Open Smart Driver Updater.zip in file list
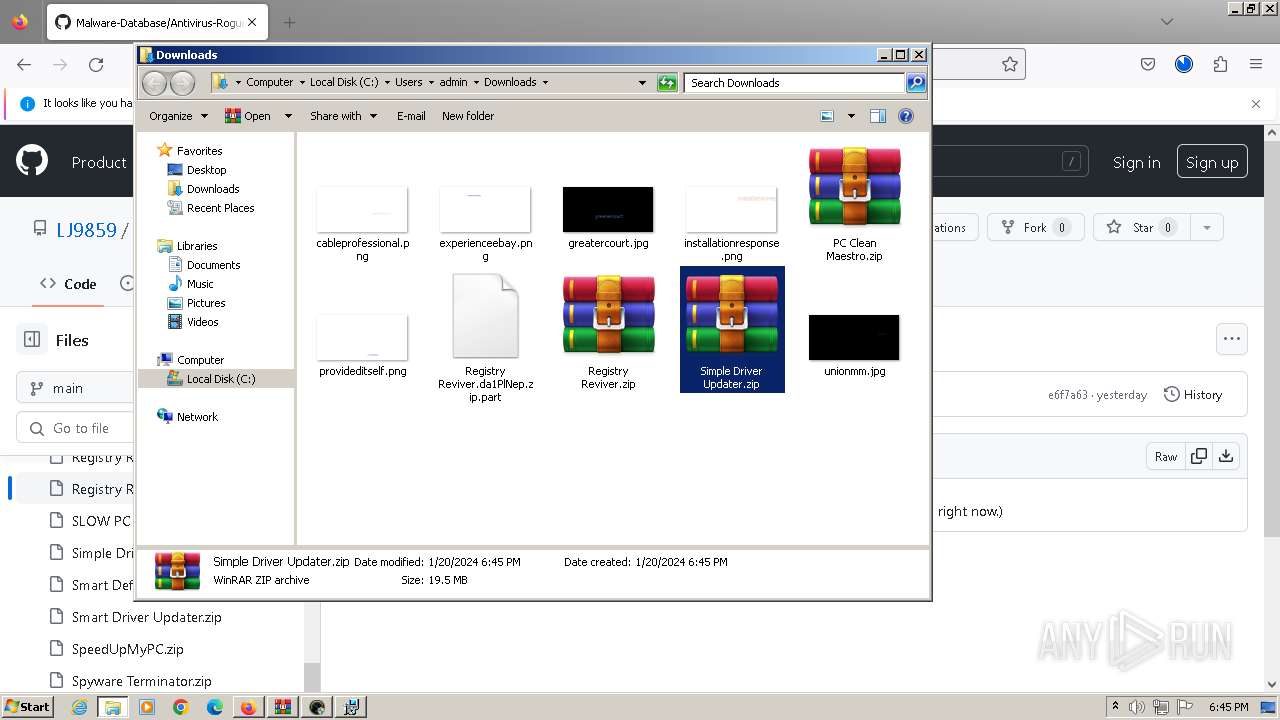1280x720 pixels. [147, 617]
